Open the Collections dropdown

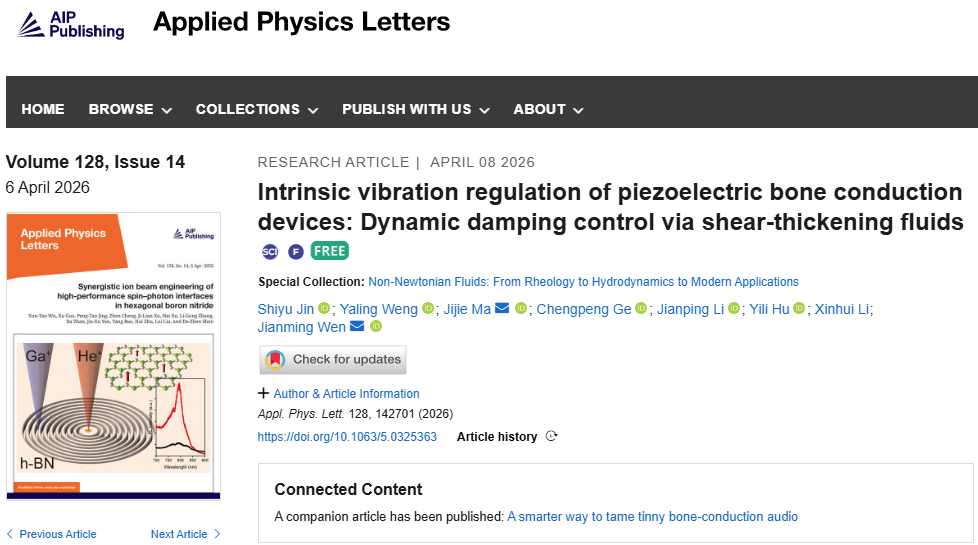(257, 109)
